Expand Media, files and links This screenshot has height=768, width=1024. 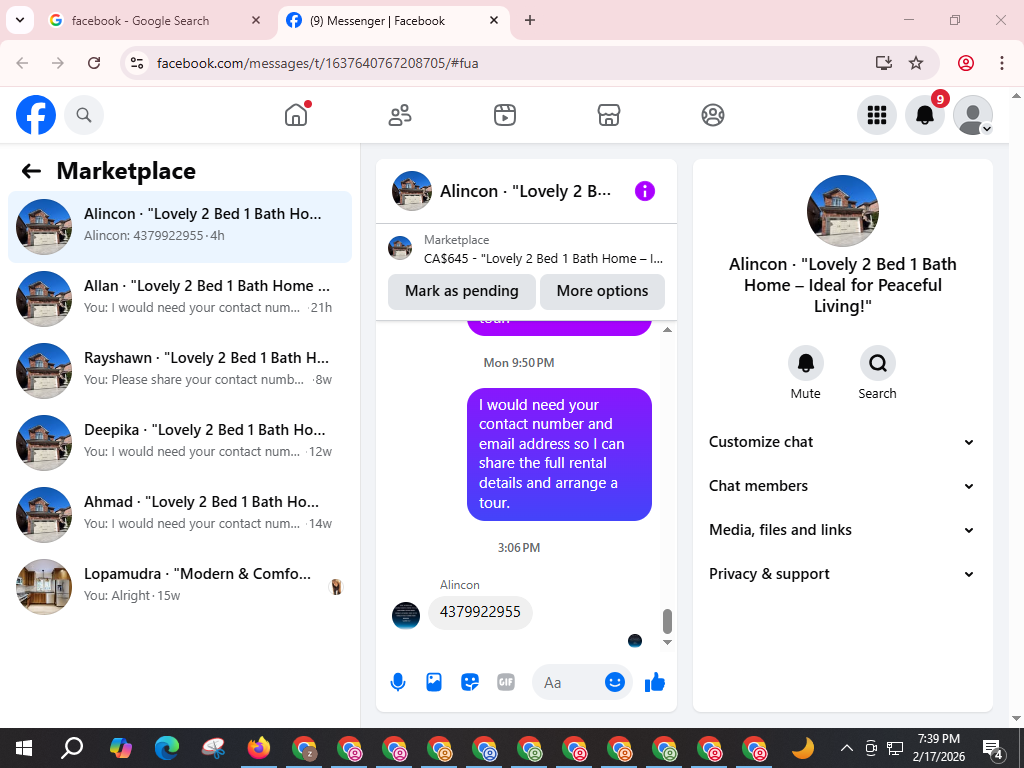842,530
